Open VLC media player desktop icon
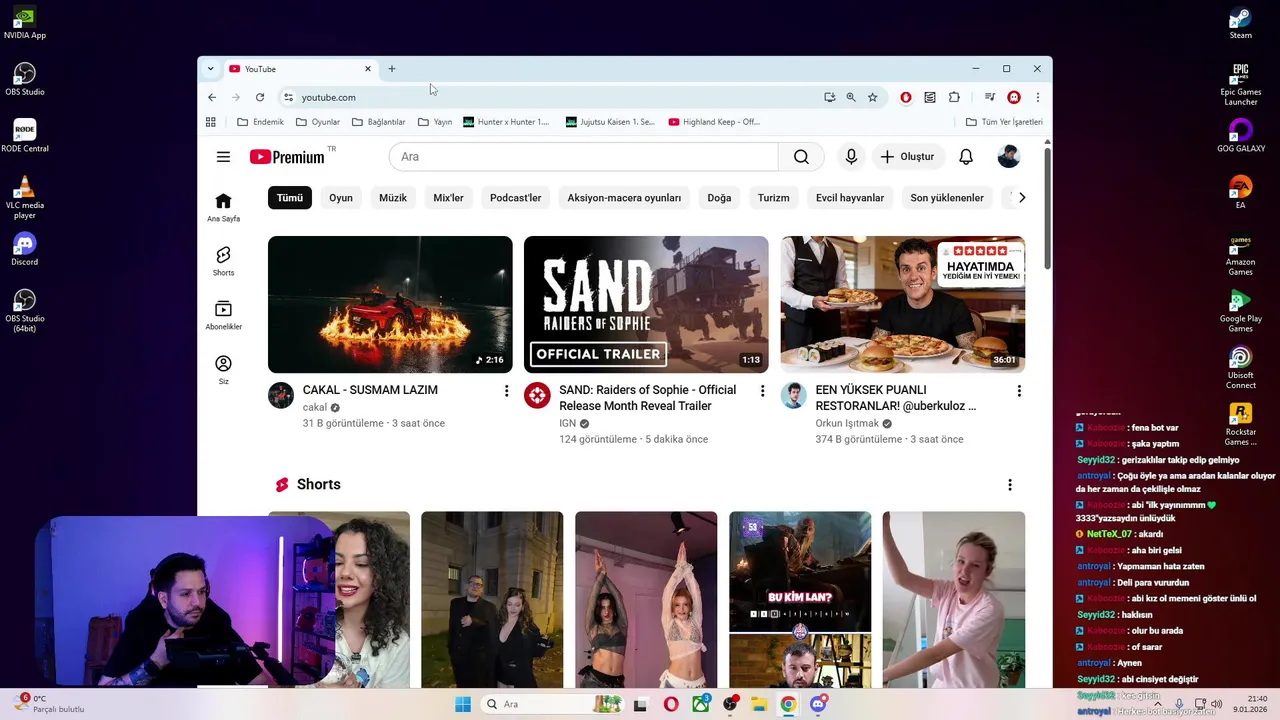Screen dimensions: 1280x720 25,196
